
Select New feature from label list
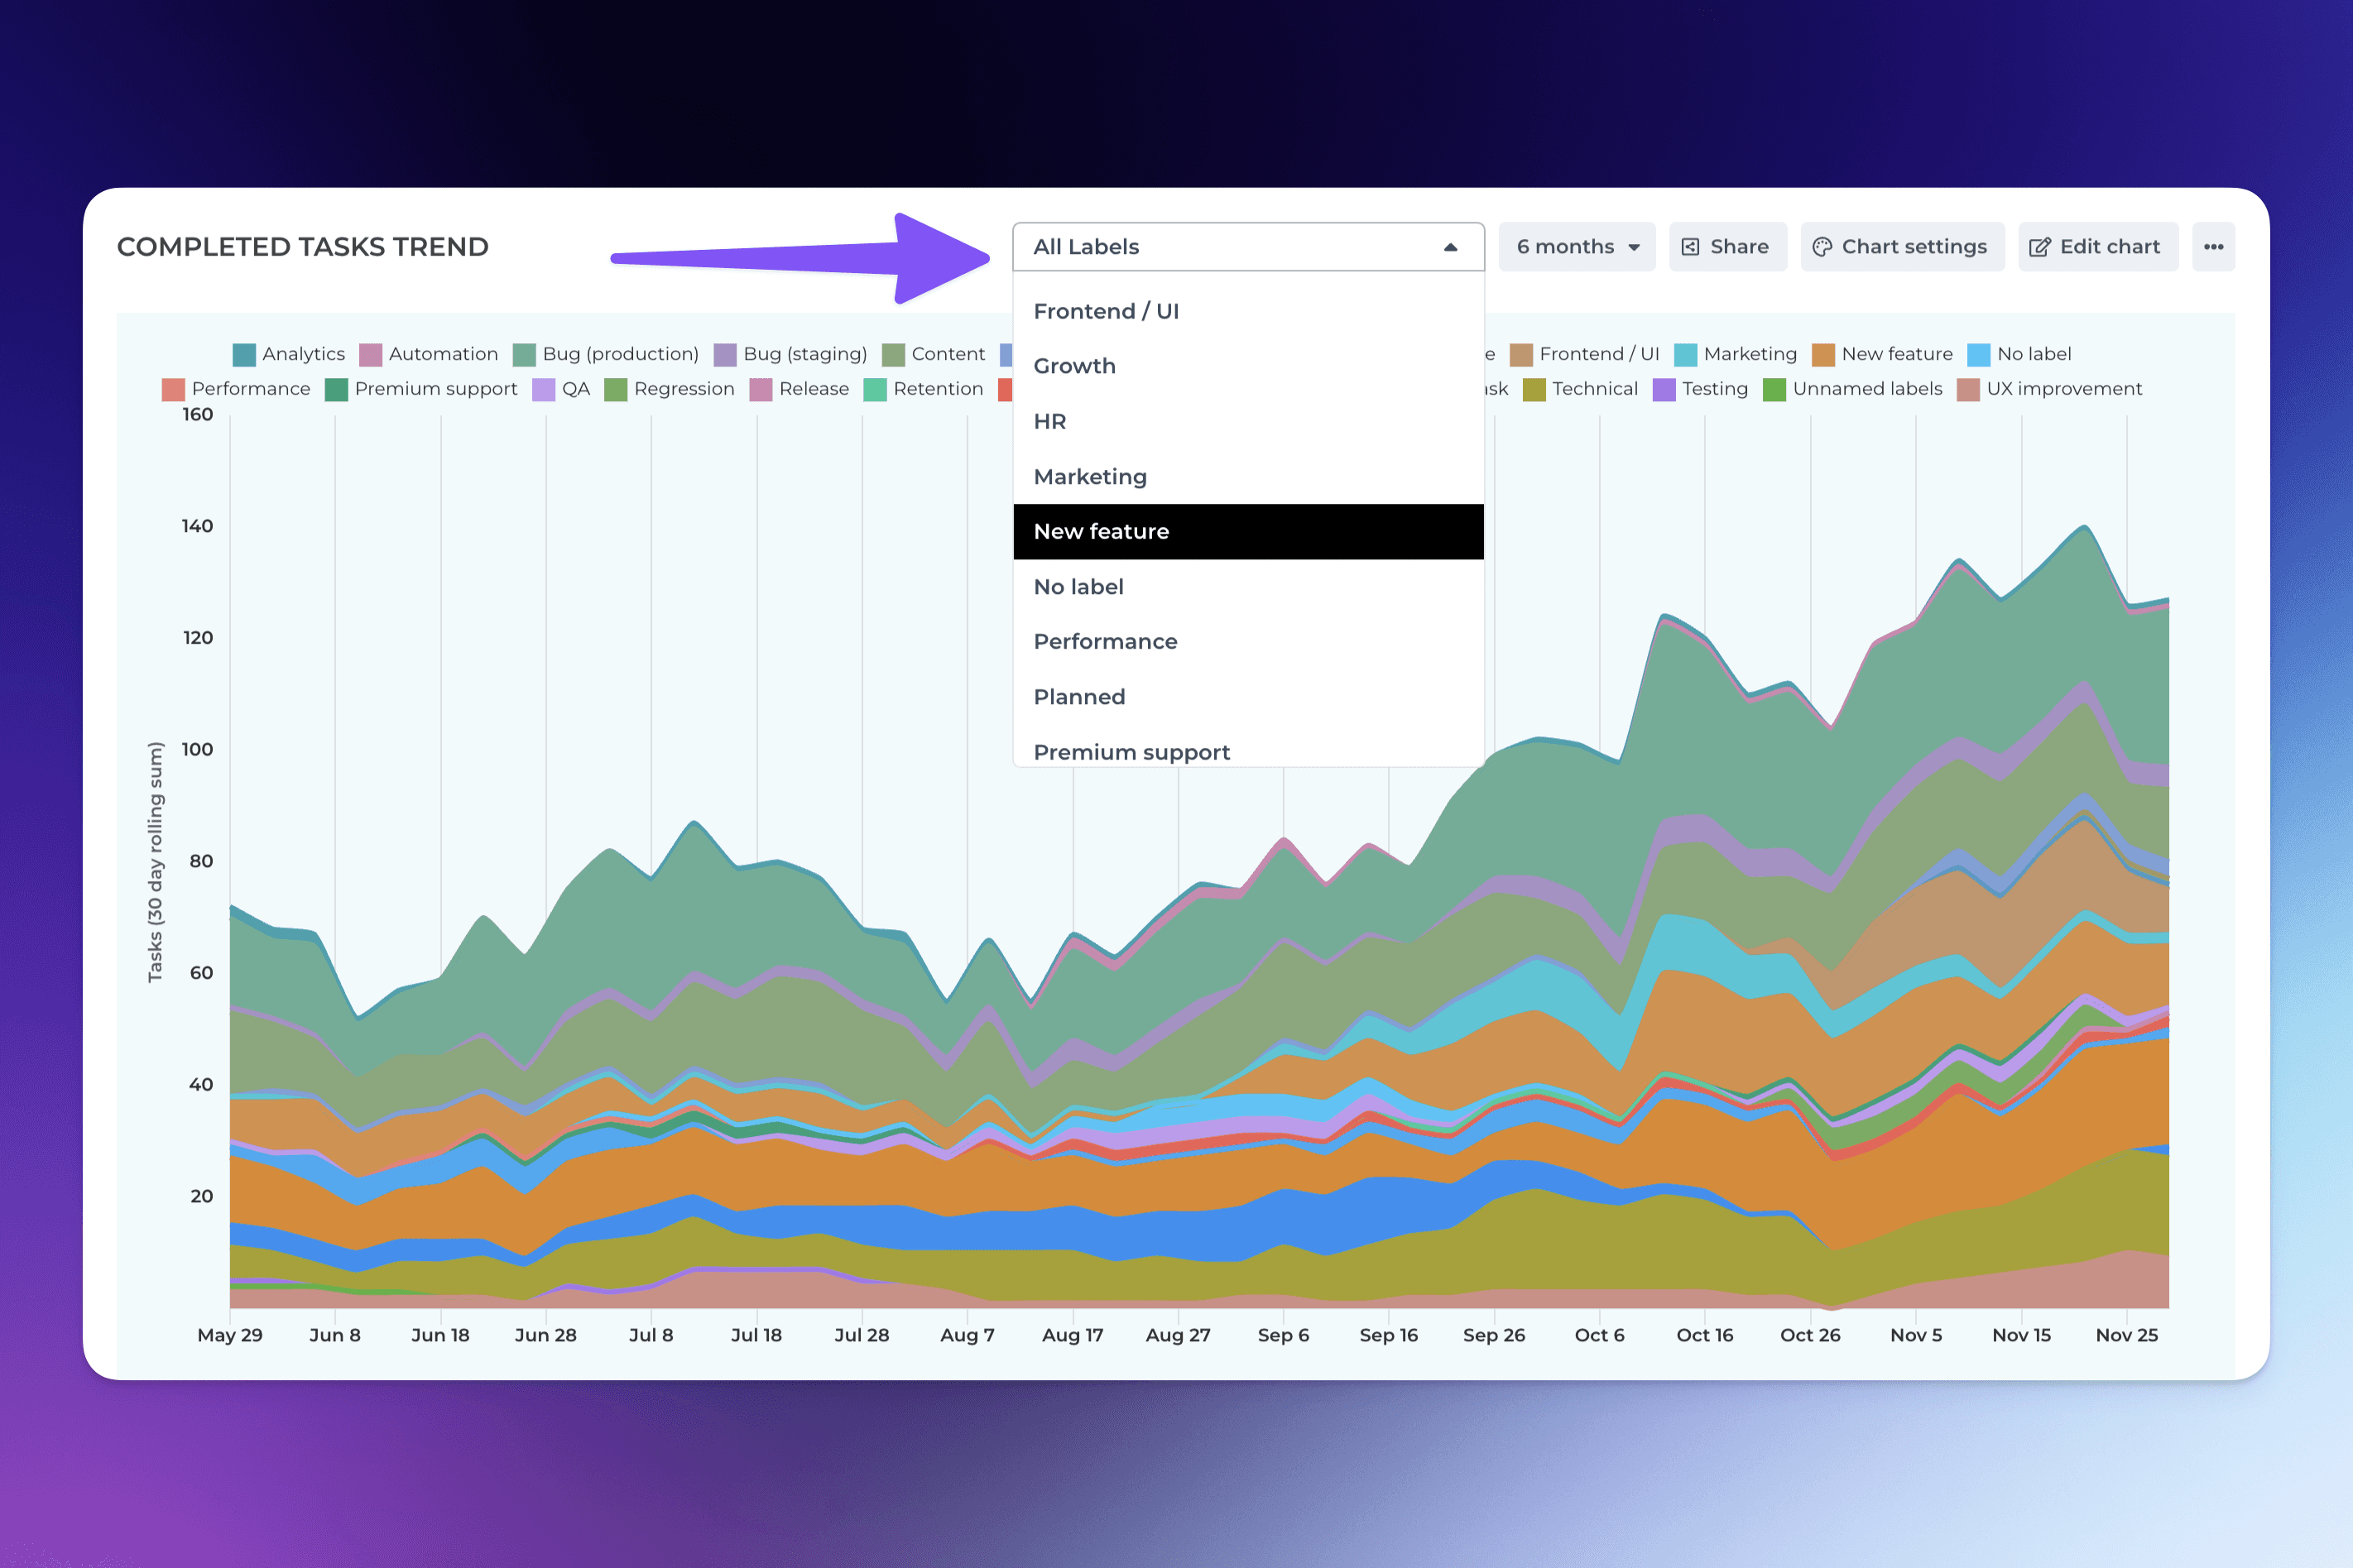(1101, 532)
